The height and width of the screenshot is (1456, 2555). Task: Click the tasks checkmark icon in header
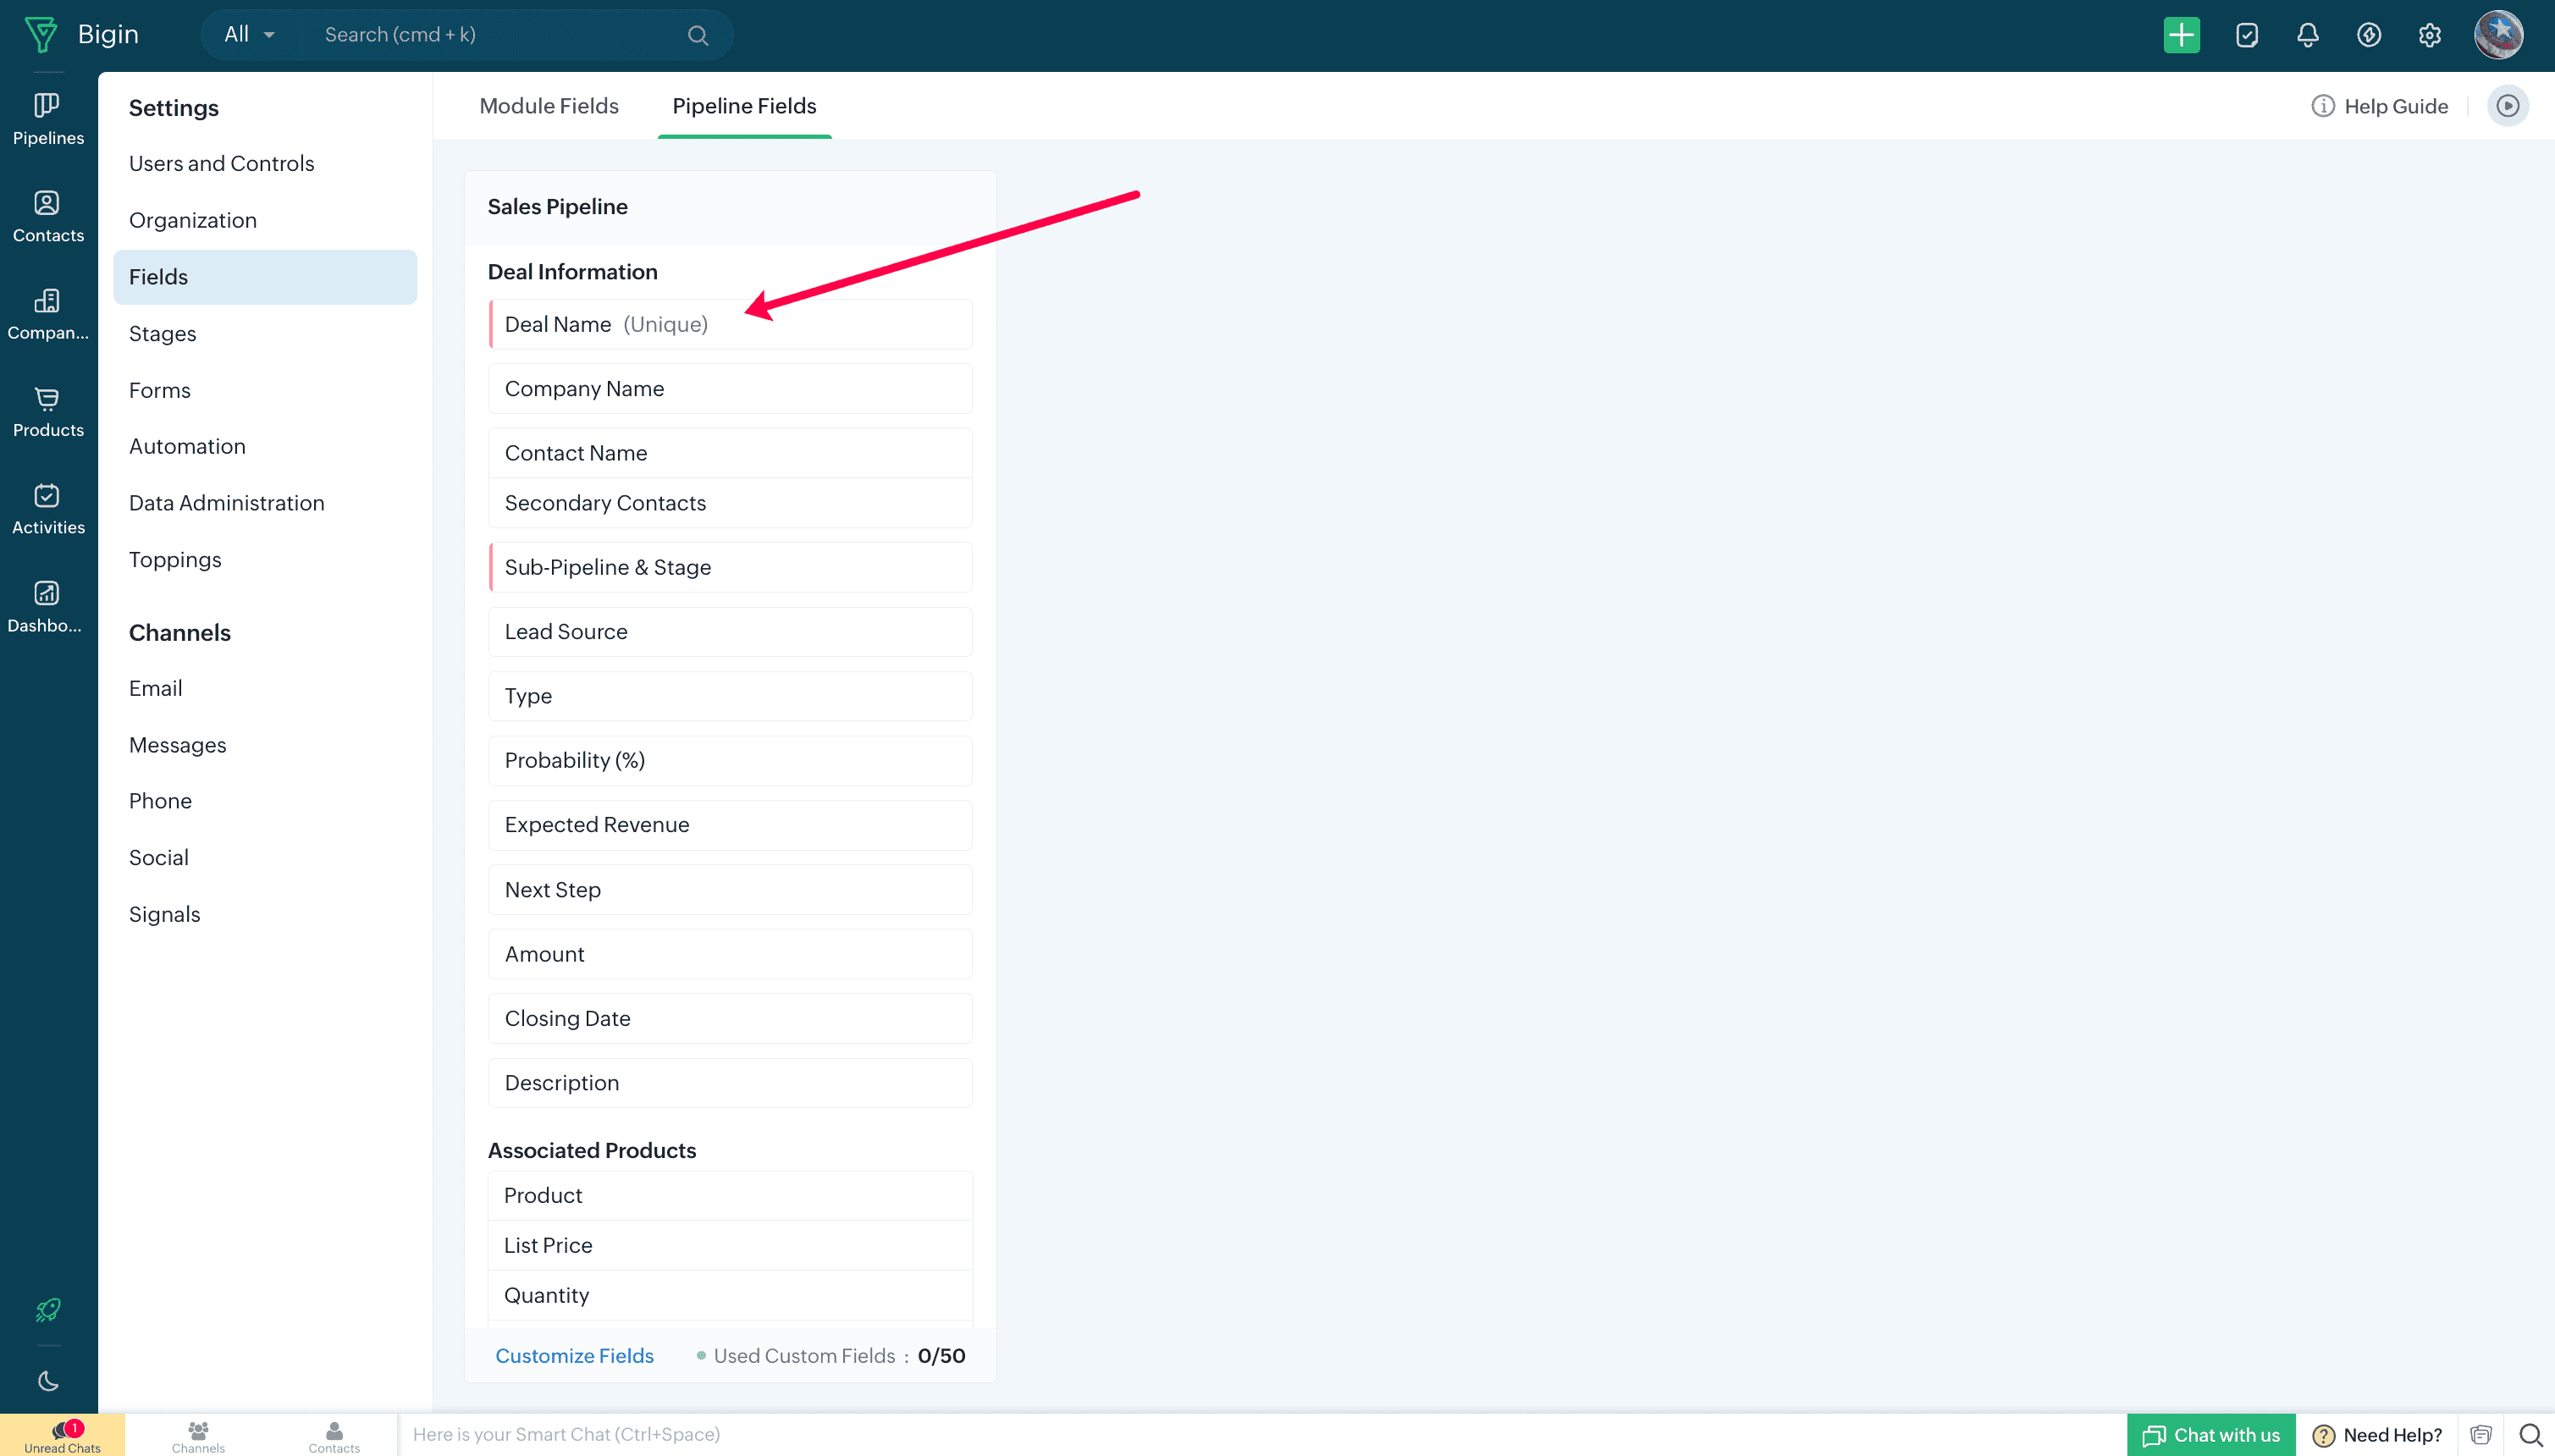click(x=2246, y=36)
